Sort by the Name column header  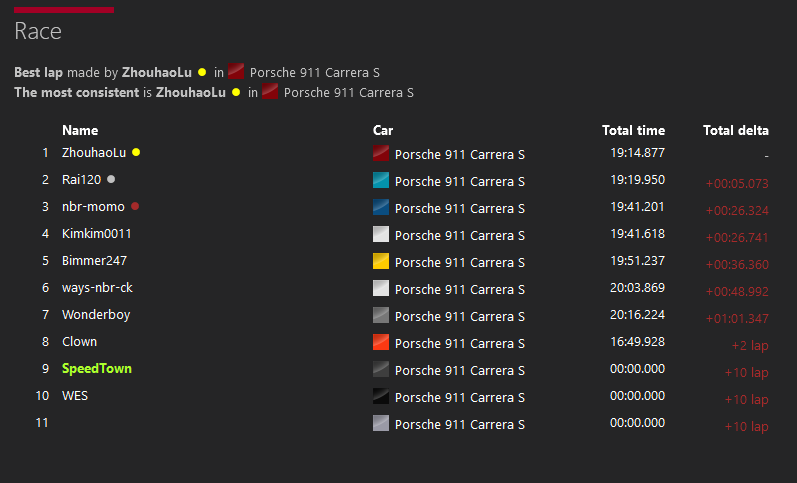tap(80, 130)
